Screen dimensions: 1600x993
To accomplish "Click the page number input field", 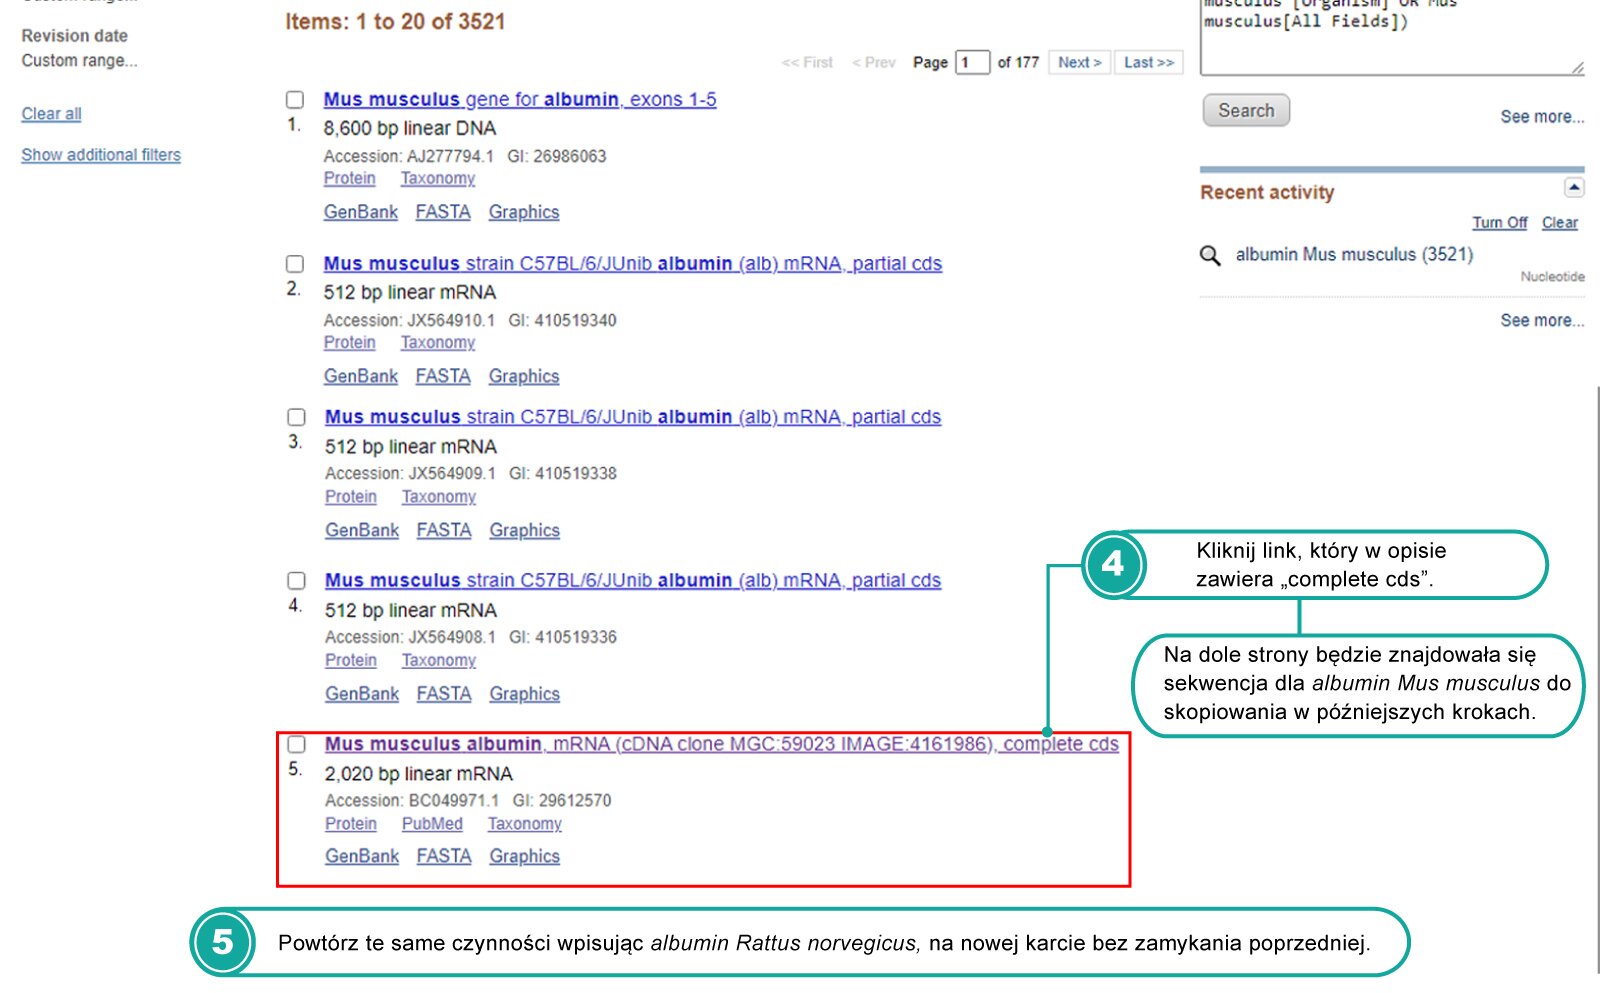I will [971, 62].
